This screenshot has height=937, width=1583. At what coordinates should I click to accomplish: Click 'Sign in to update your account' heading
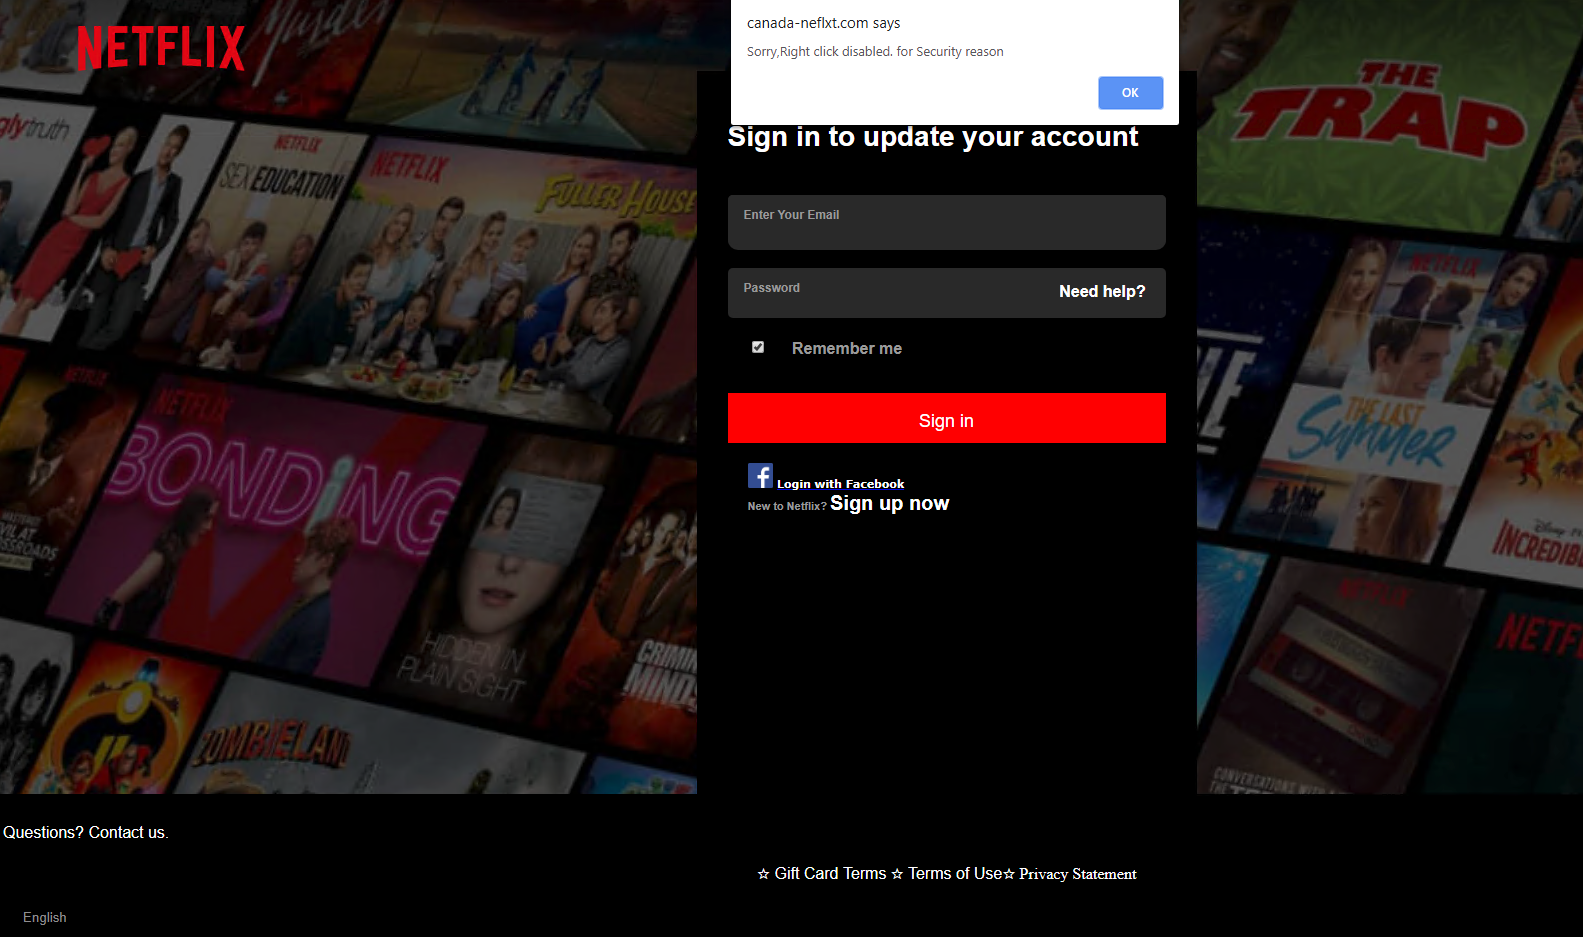coord(933,136)
